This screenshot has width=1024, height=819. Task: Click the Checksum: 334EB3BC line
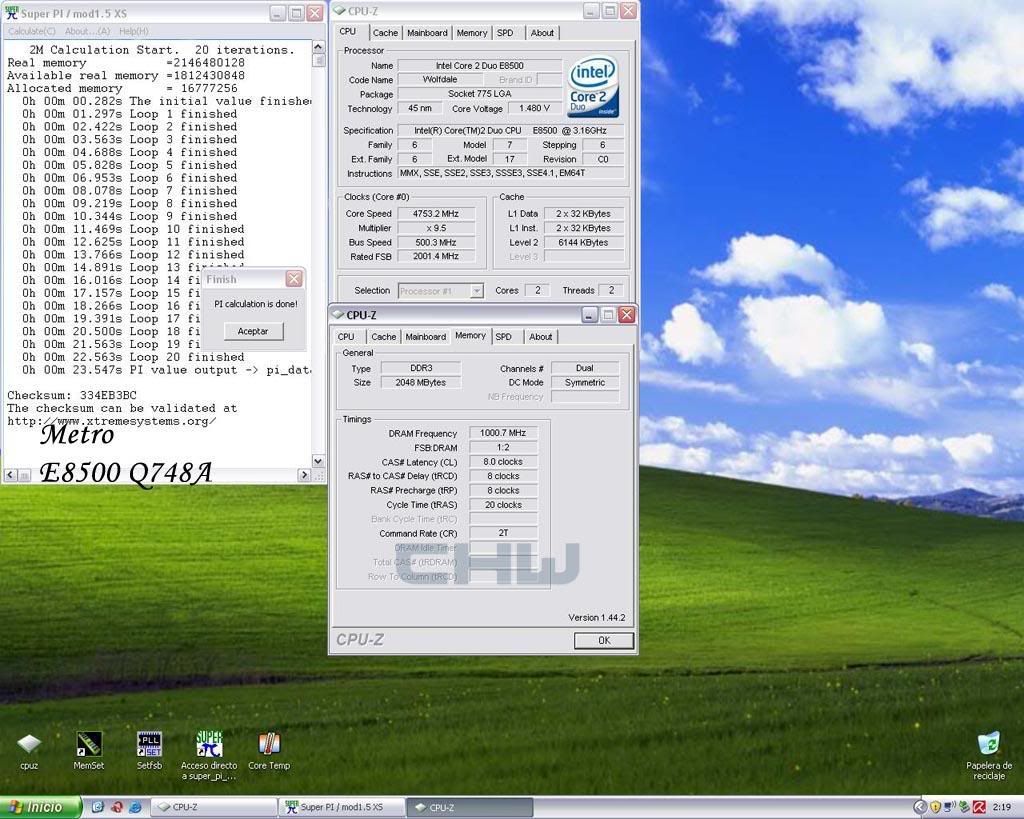72,395
